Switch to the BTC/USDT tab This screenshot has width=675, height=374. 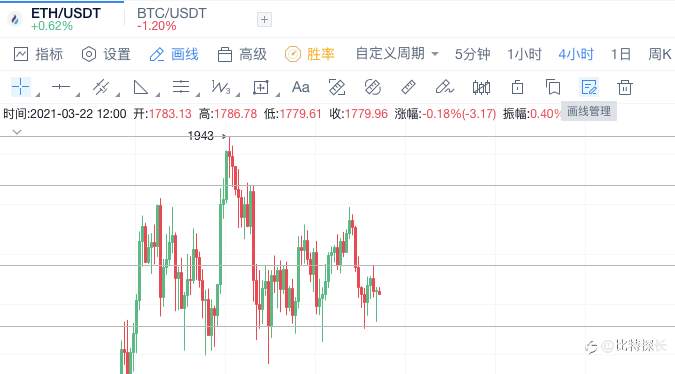coord(172,19)
